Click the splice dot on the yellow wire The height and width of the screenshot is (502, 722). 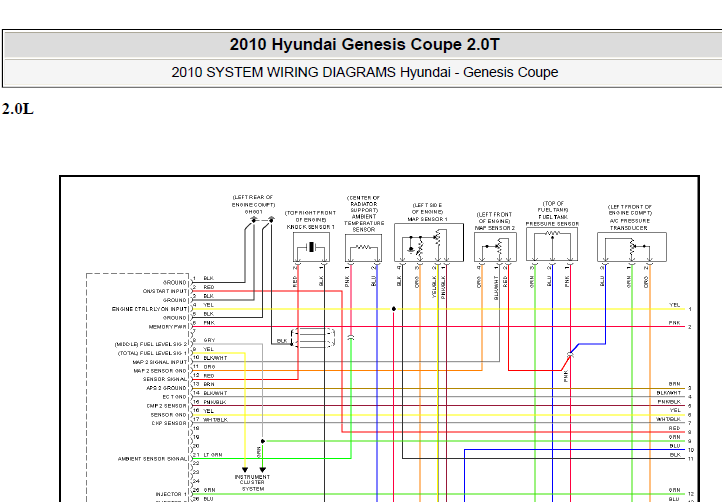coord(394,309)
